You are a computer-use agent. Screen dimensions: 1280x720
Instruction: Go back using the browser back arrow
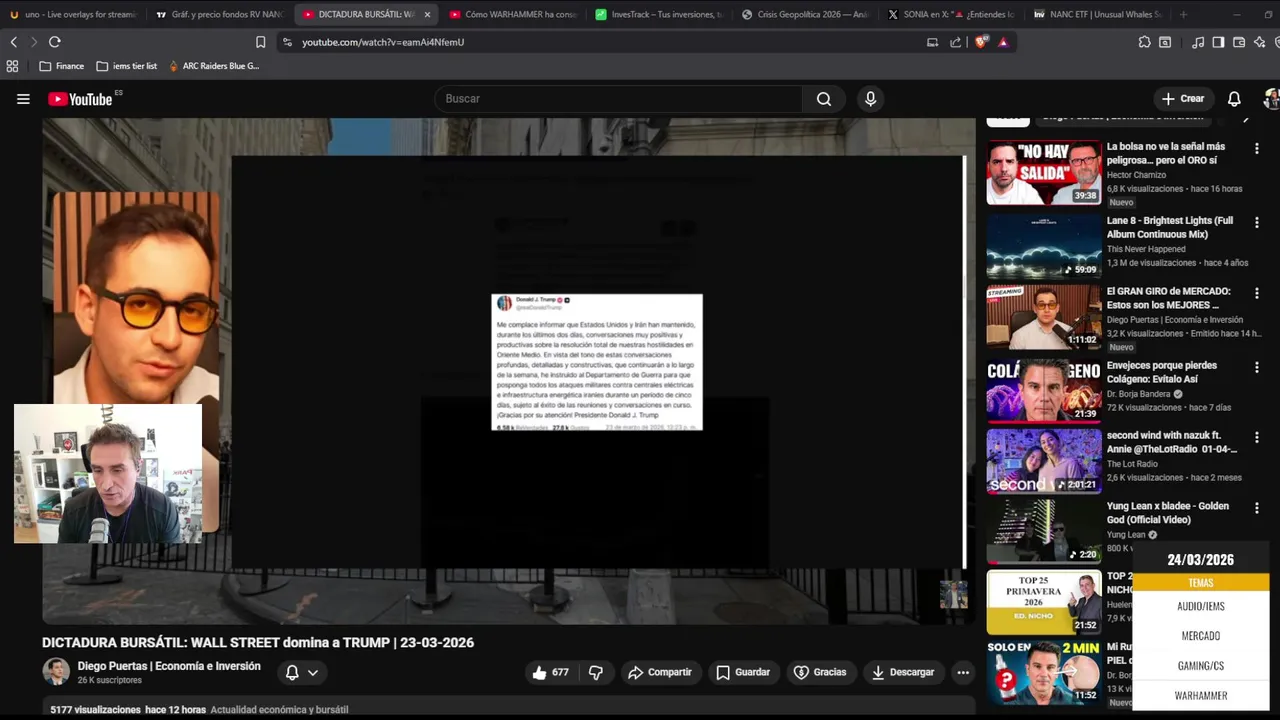pyautogui.click(x=14, y=42)
